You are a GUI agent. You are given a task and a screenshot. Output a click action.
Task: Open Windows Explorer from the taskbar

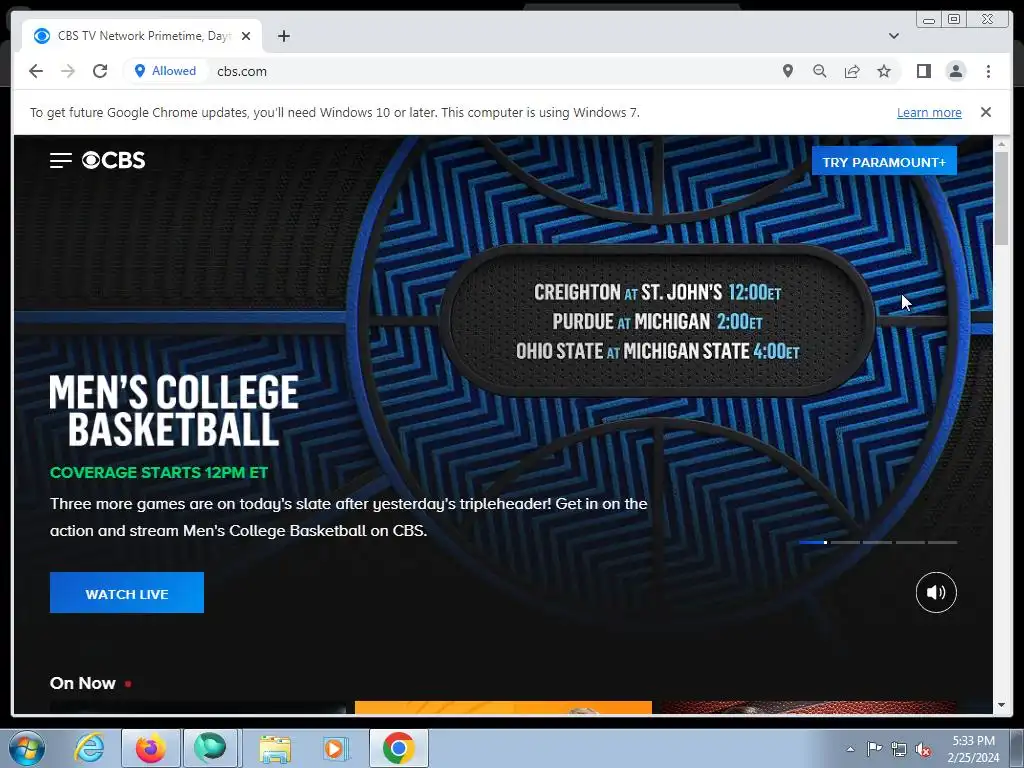coord(275,748)
